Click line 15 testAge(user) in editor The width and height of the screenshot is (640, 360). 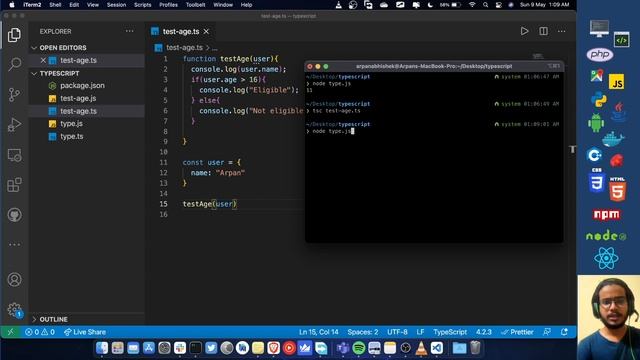[x=209, y=204]
